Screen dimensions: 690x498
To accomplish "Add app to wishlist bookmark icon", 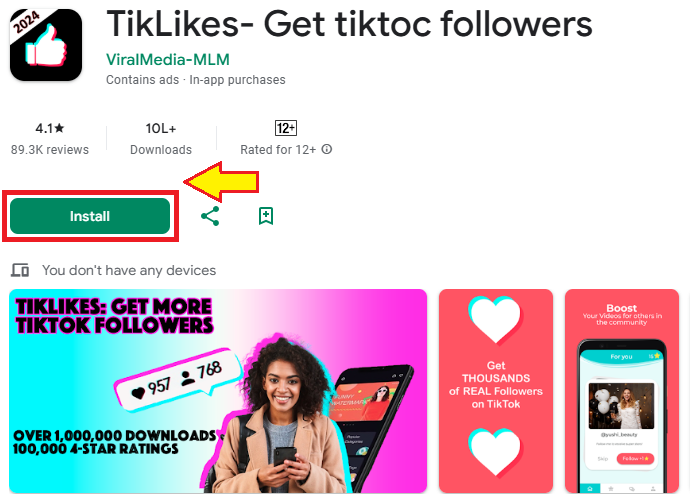I will tap(266, 216).
